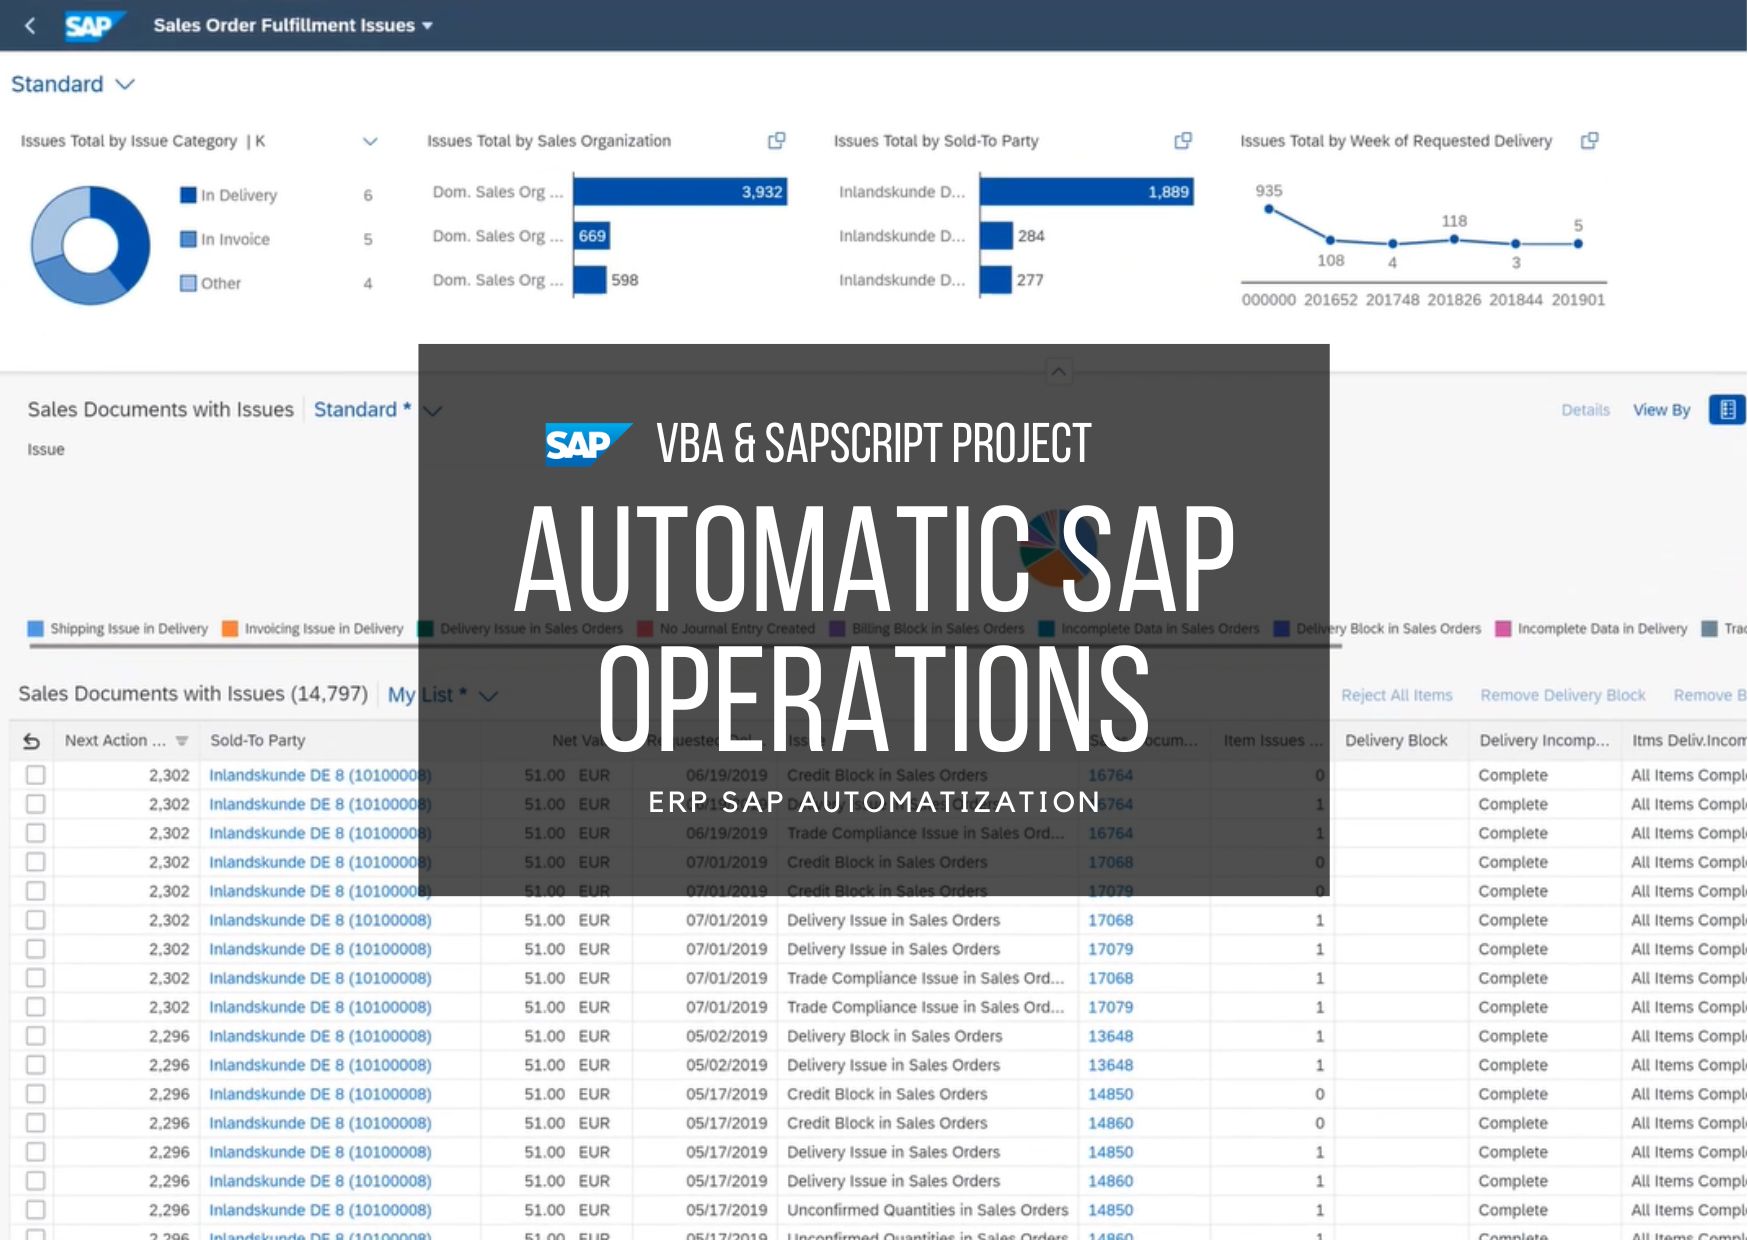Open Sales Organization chart value help
This screenshot has height=1240, width=1748.
776,141
